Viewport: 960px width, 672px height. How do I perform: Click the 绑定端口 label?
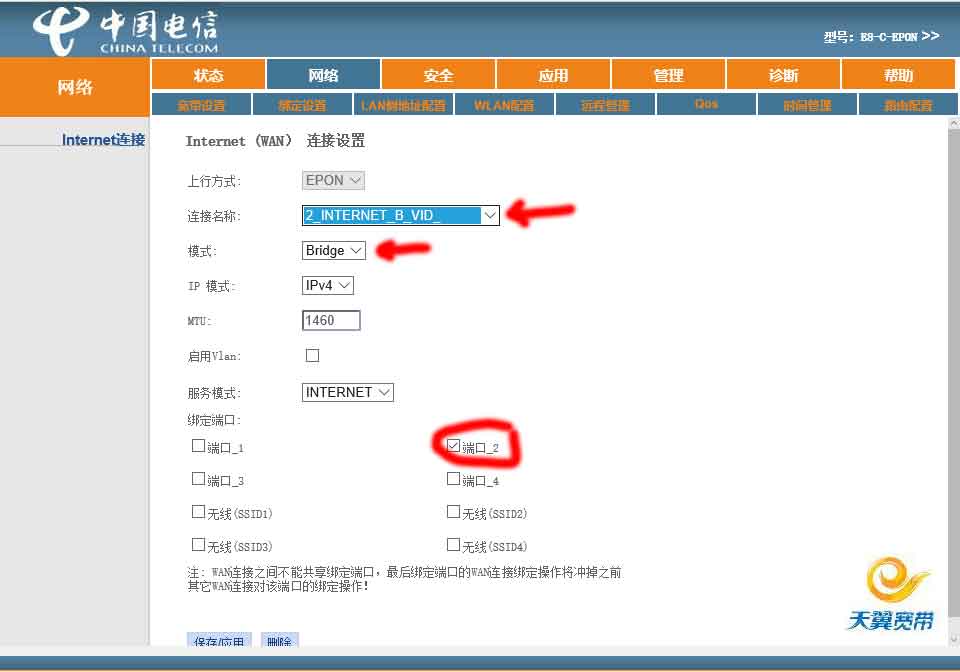click(214, 420)
